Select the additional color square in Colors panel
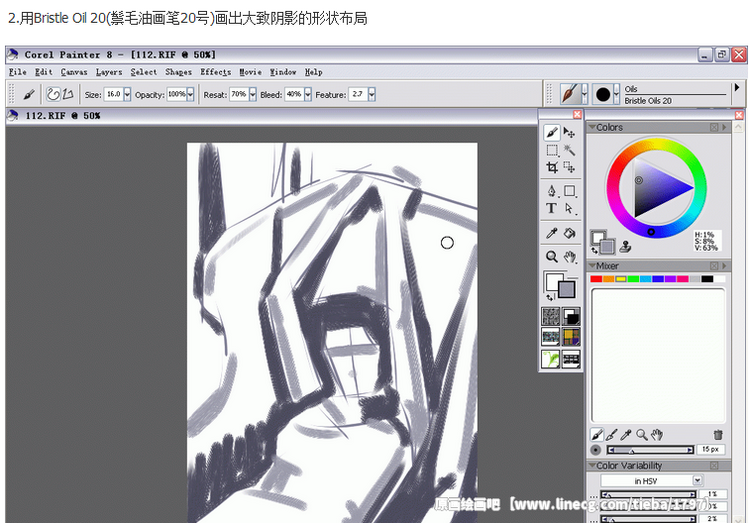Screen dimensions: 750x523 tap(607, 246)
